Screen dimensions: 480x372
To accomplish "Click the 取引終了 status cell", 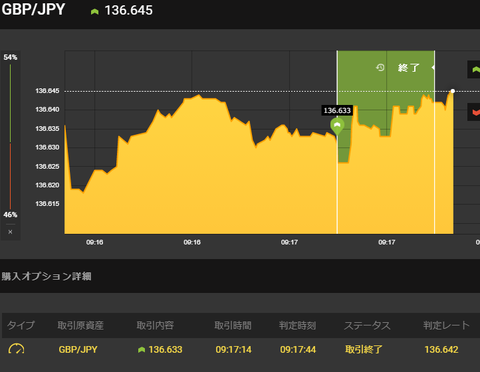I will [x=364, y=349].
